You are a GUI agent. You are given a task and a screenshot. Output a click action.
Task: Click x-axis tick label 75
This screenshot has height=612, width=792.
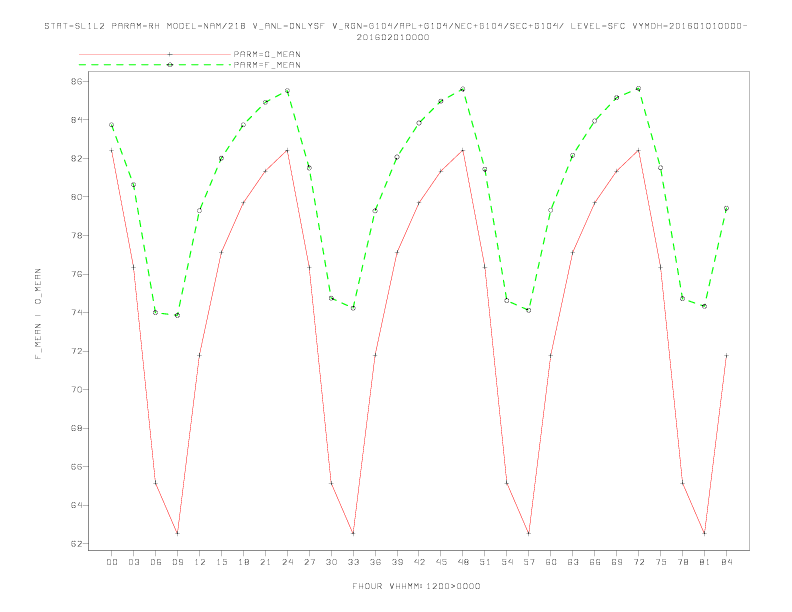[661, 562]
